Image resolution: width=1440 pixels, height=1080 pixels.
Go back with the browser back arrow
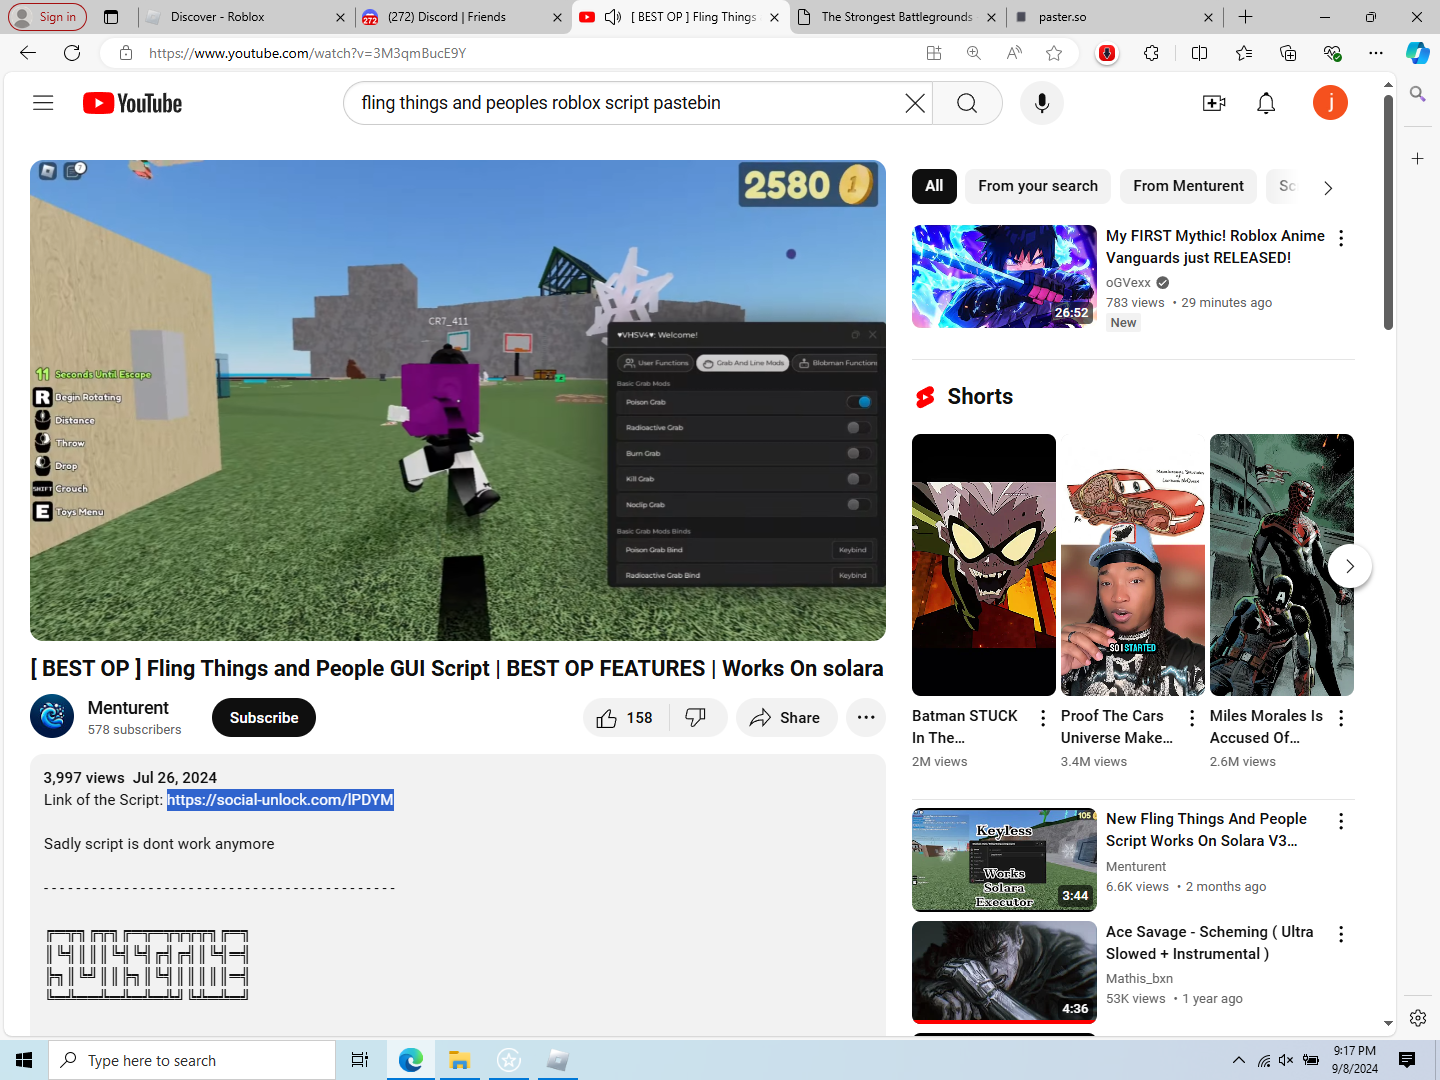coord(28,53)
